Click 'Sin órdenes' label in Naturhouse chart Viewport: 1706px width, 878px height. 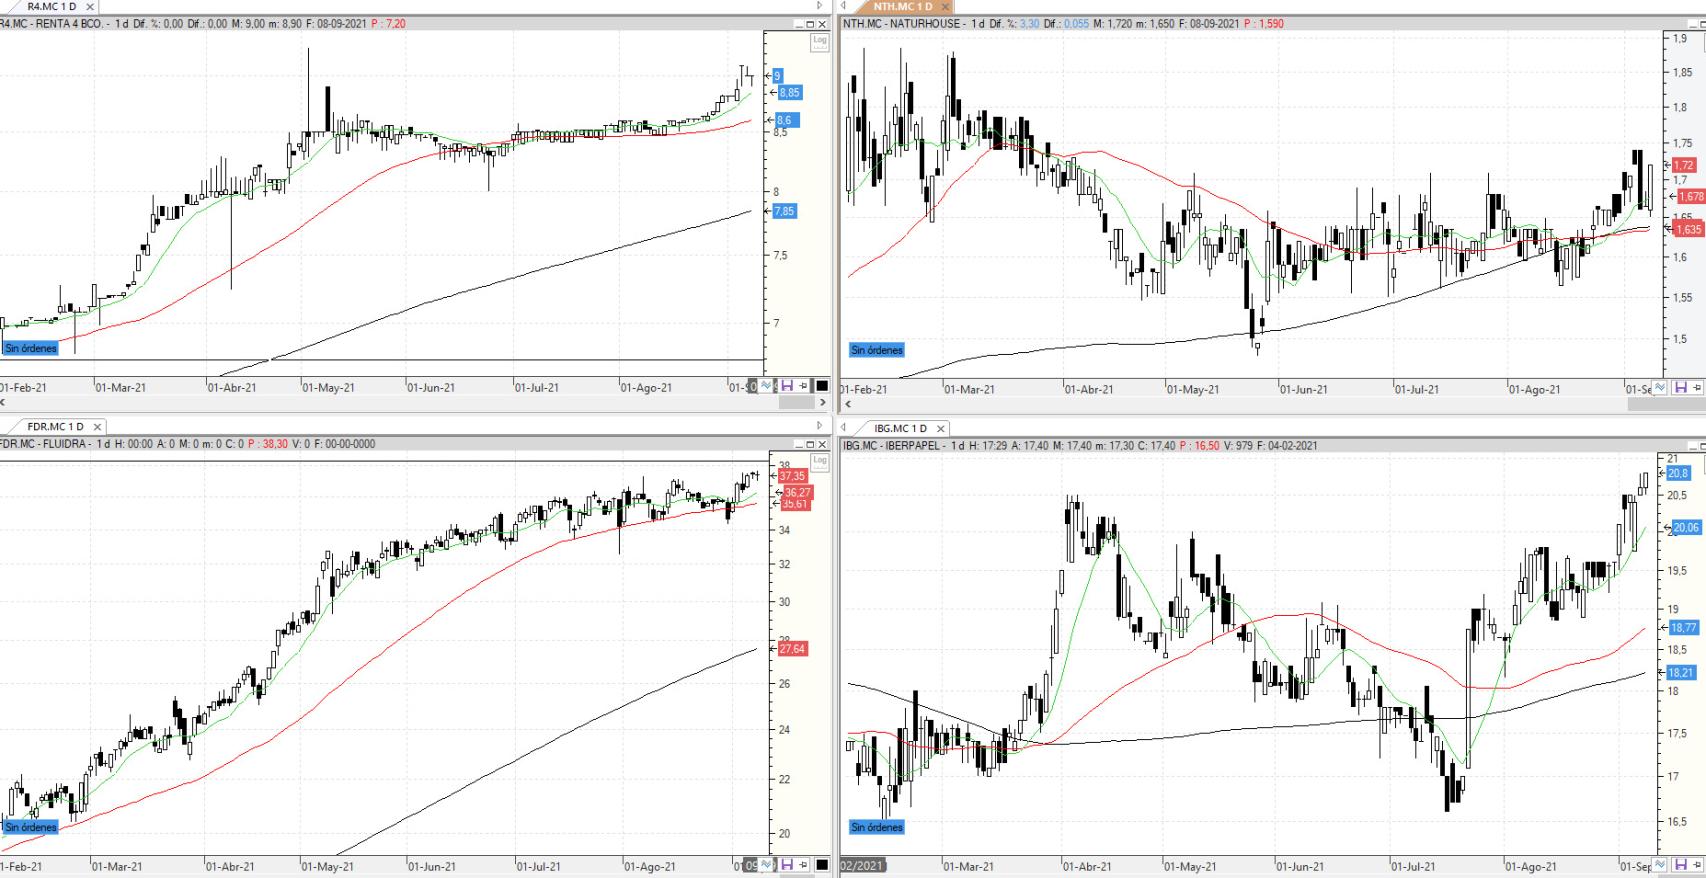point(876,350)
